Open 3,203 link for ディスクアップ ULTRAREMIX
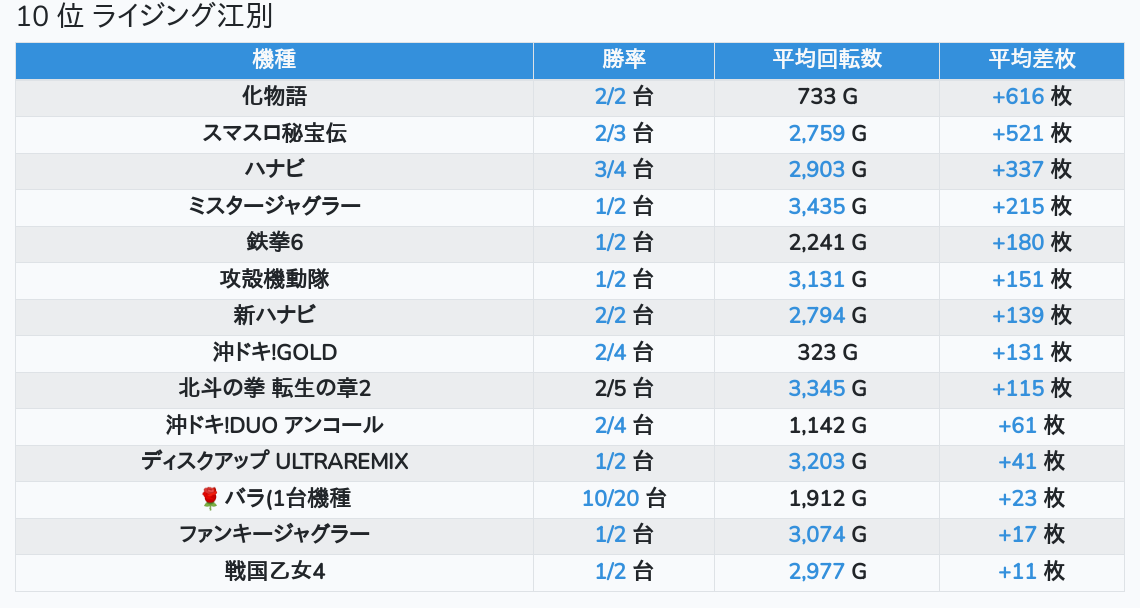The image size is (1140, 608). click(x=816, y=461)
